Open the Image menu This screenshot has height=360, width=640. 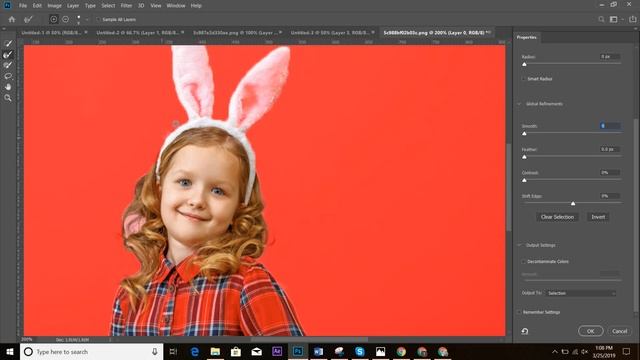point(54,6)
